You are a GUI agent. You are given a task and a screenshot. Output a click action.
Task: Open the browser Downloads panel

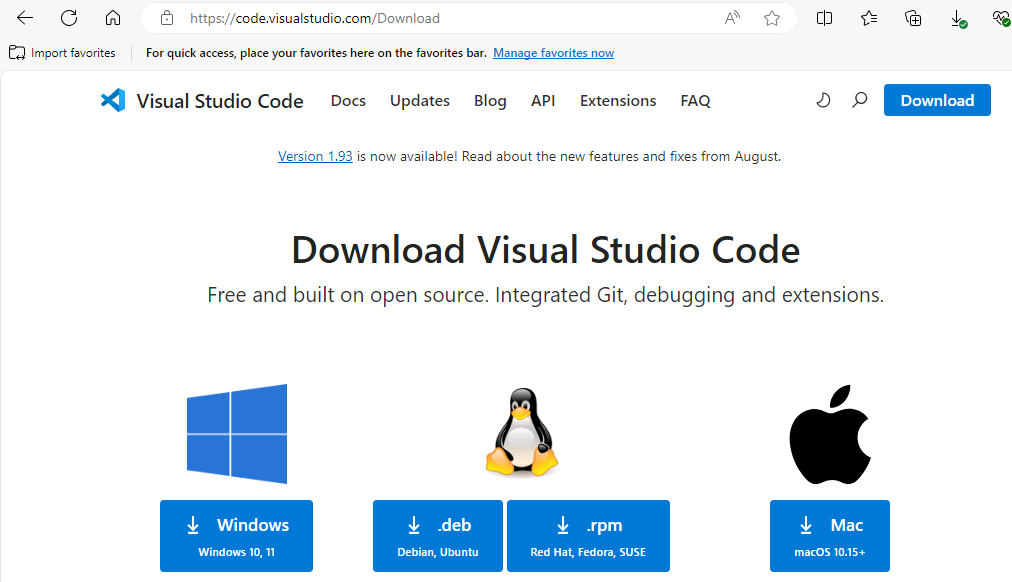tap(958, 19)
